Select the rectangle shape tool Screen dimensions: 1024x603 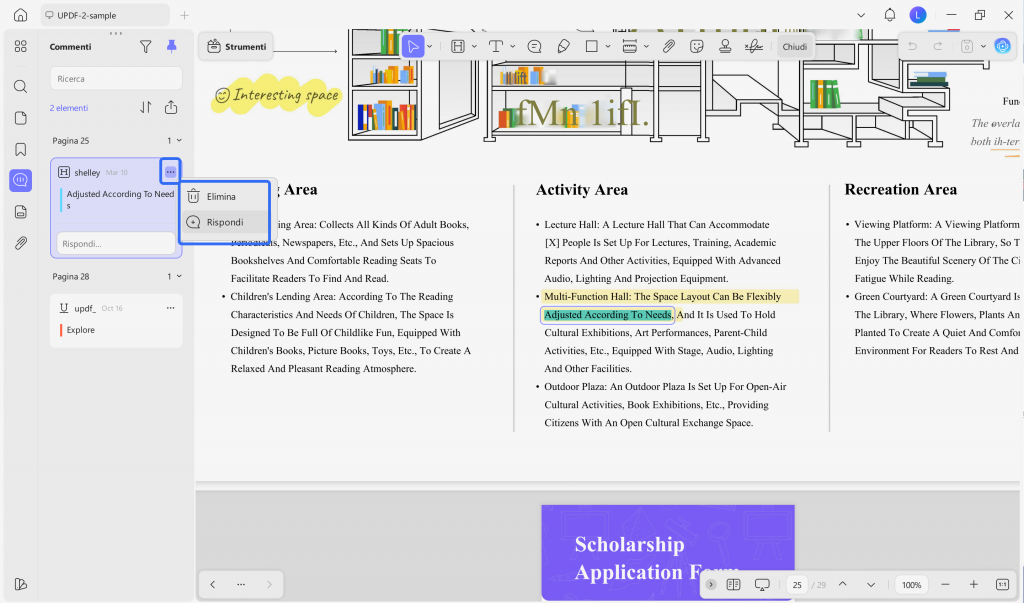pyautogui.click(x=592, y=46)
